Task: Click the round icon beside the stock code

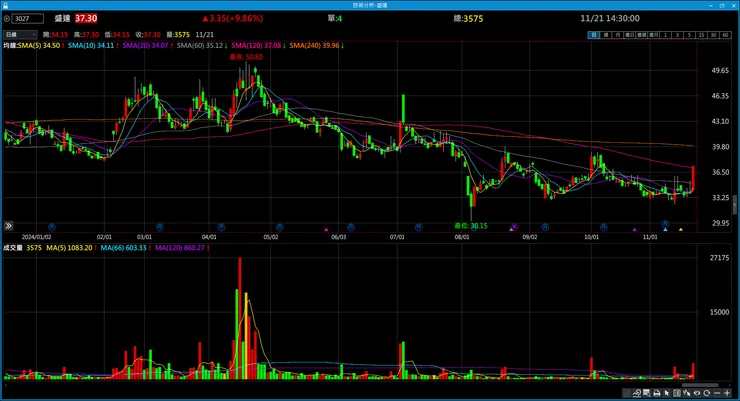Action: tap(7, 18)
